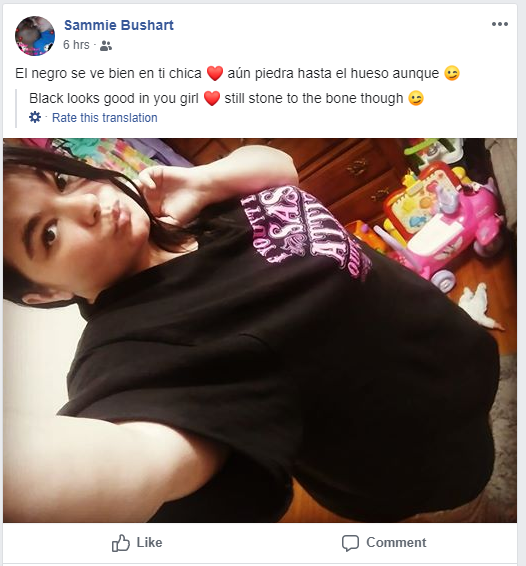
Task: Click the red heart emoji in Spanish text
Action: [215, 73]
